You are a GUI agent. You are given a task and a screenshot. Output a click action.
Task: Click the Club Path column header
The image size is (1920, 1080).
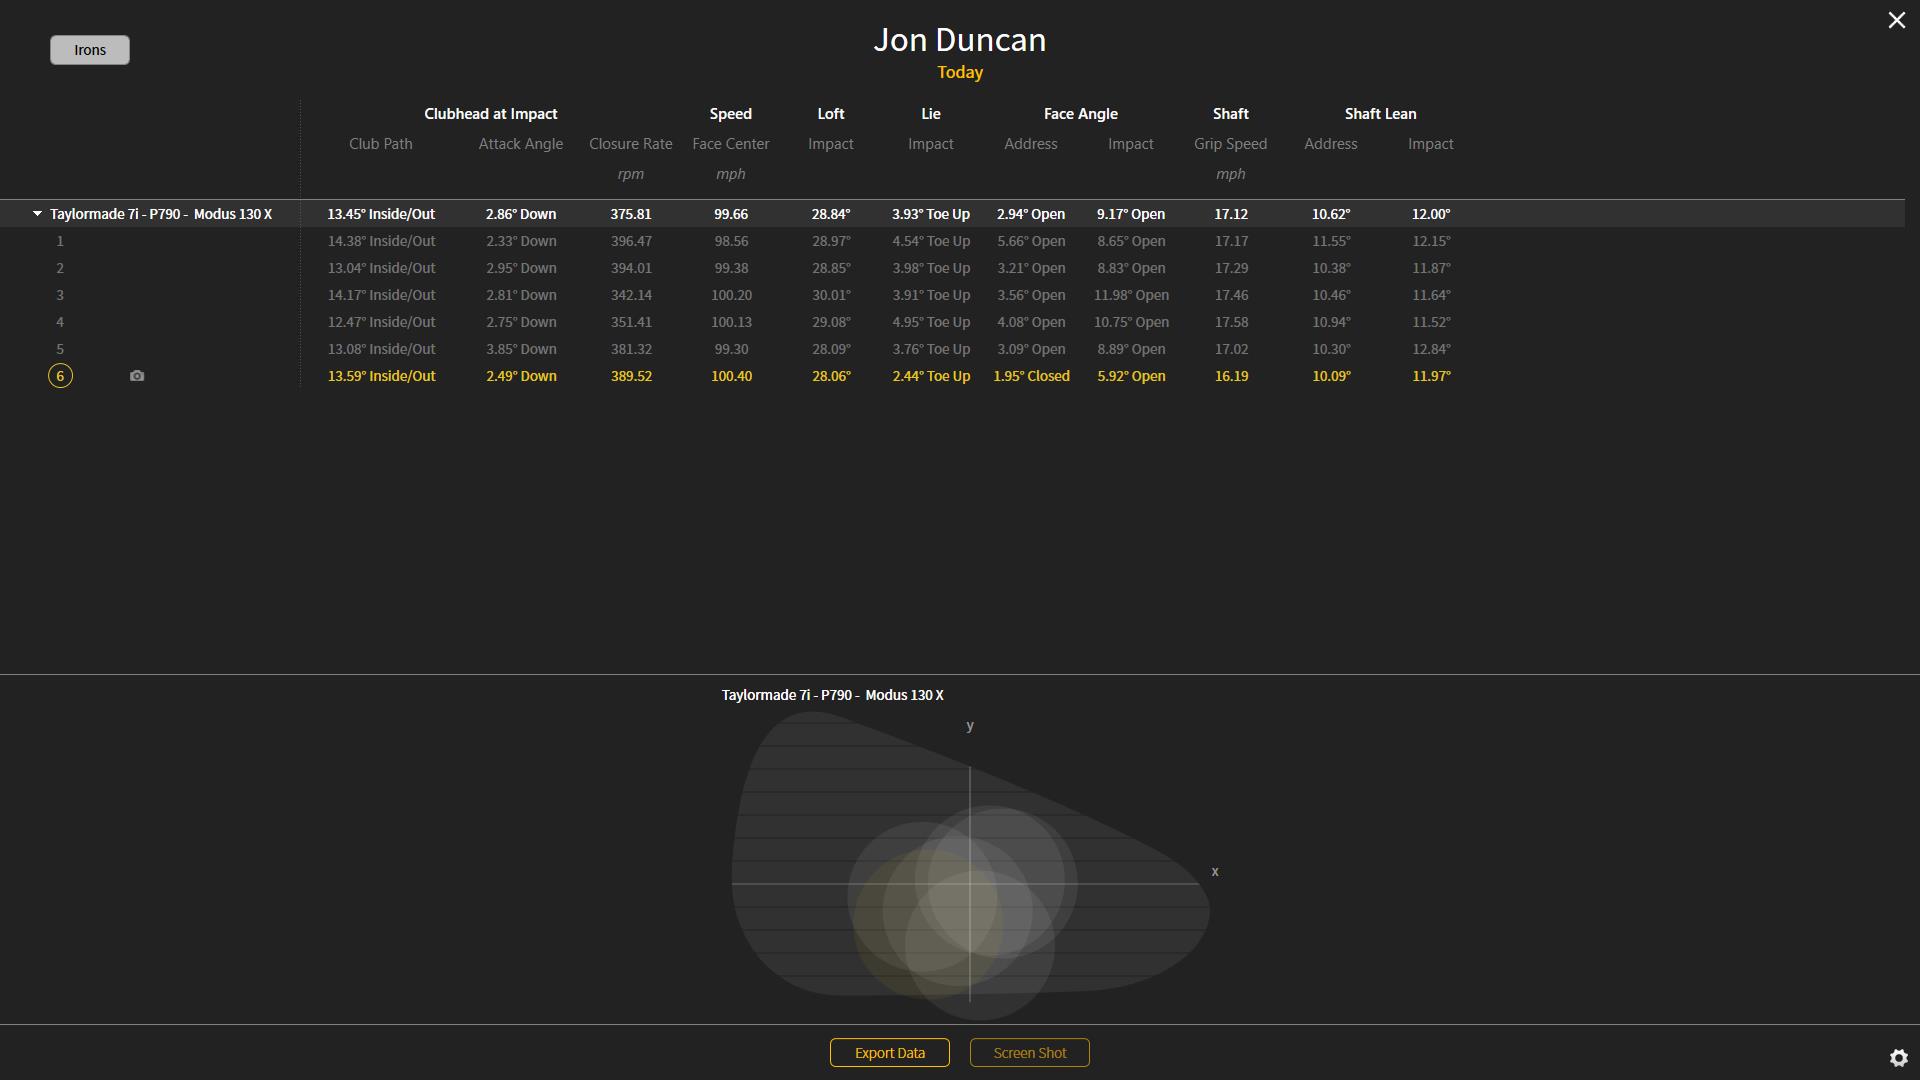pyautogui.click(x=381, y=144)
